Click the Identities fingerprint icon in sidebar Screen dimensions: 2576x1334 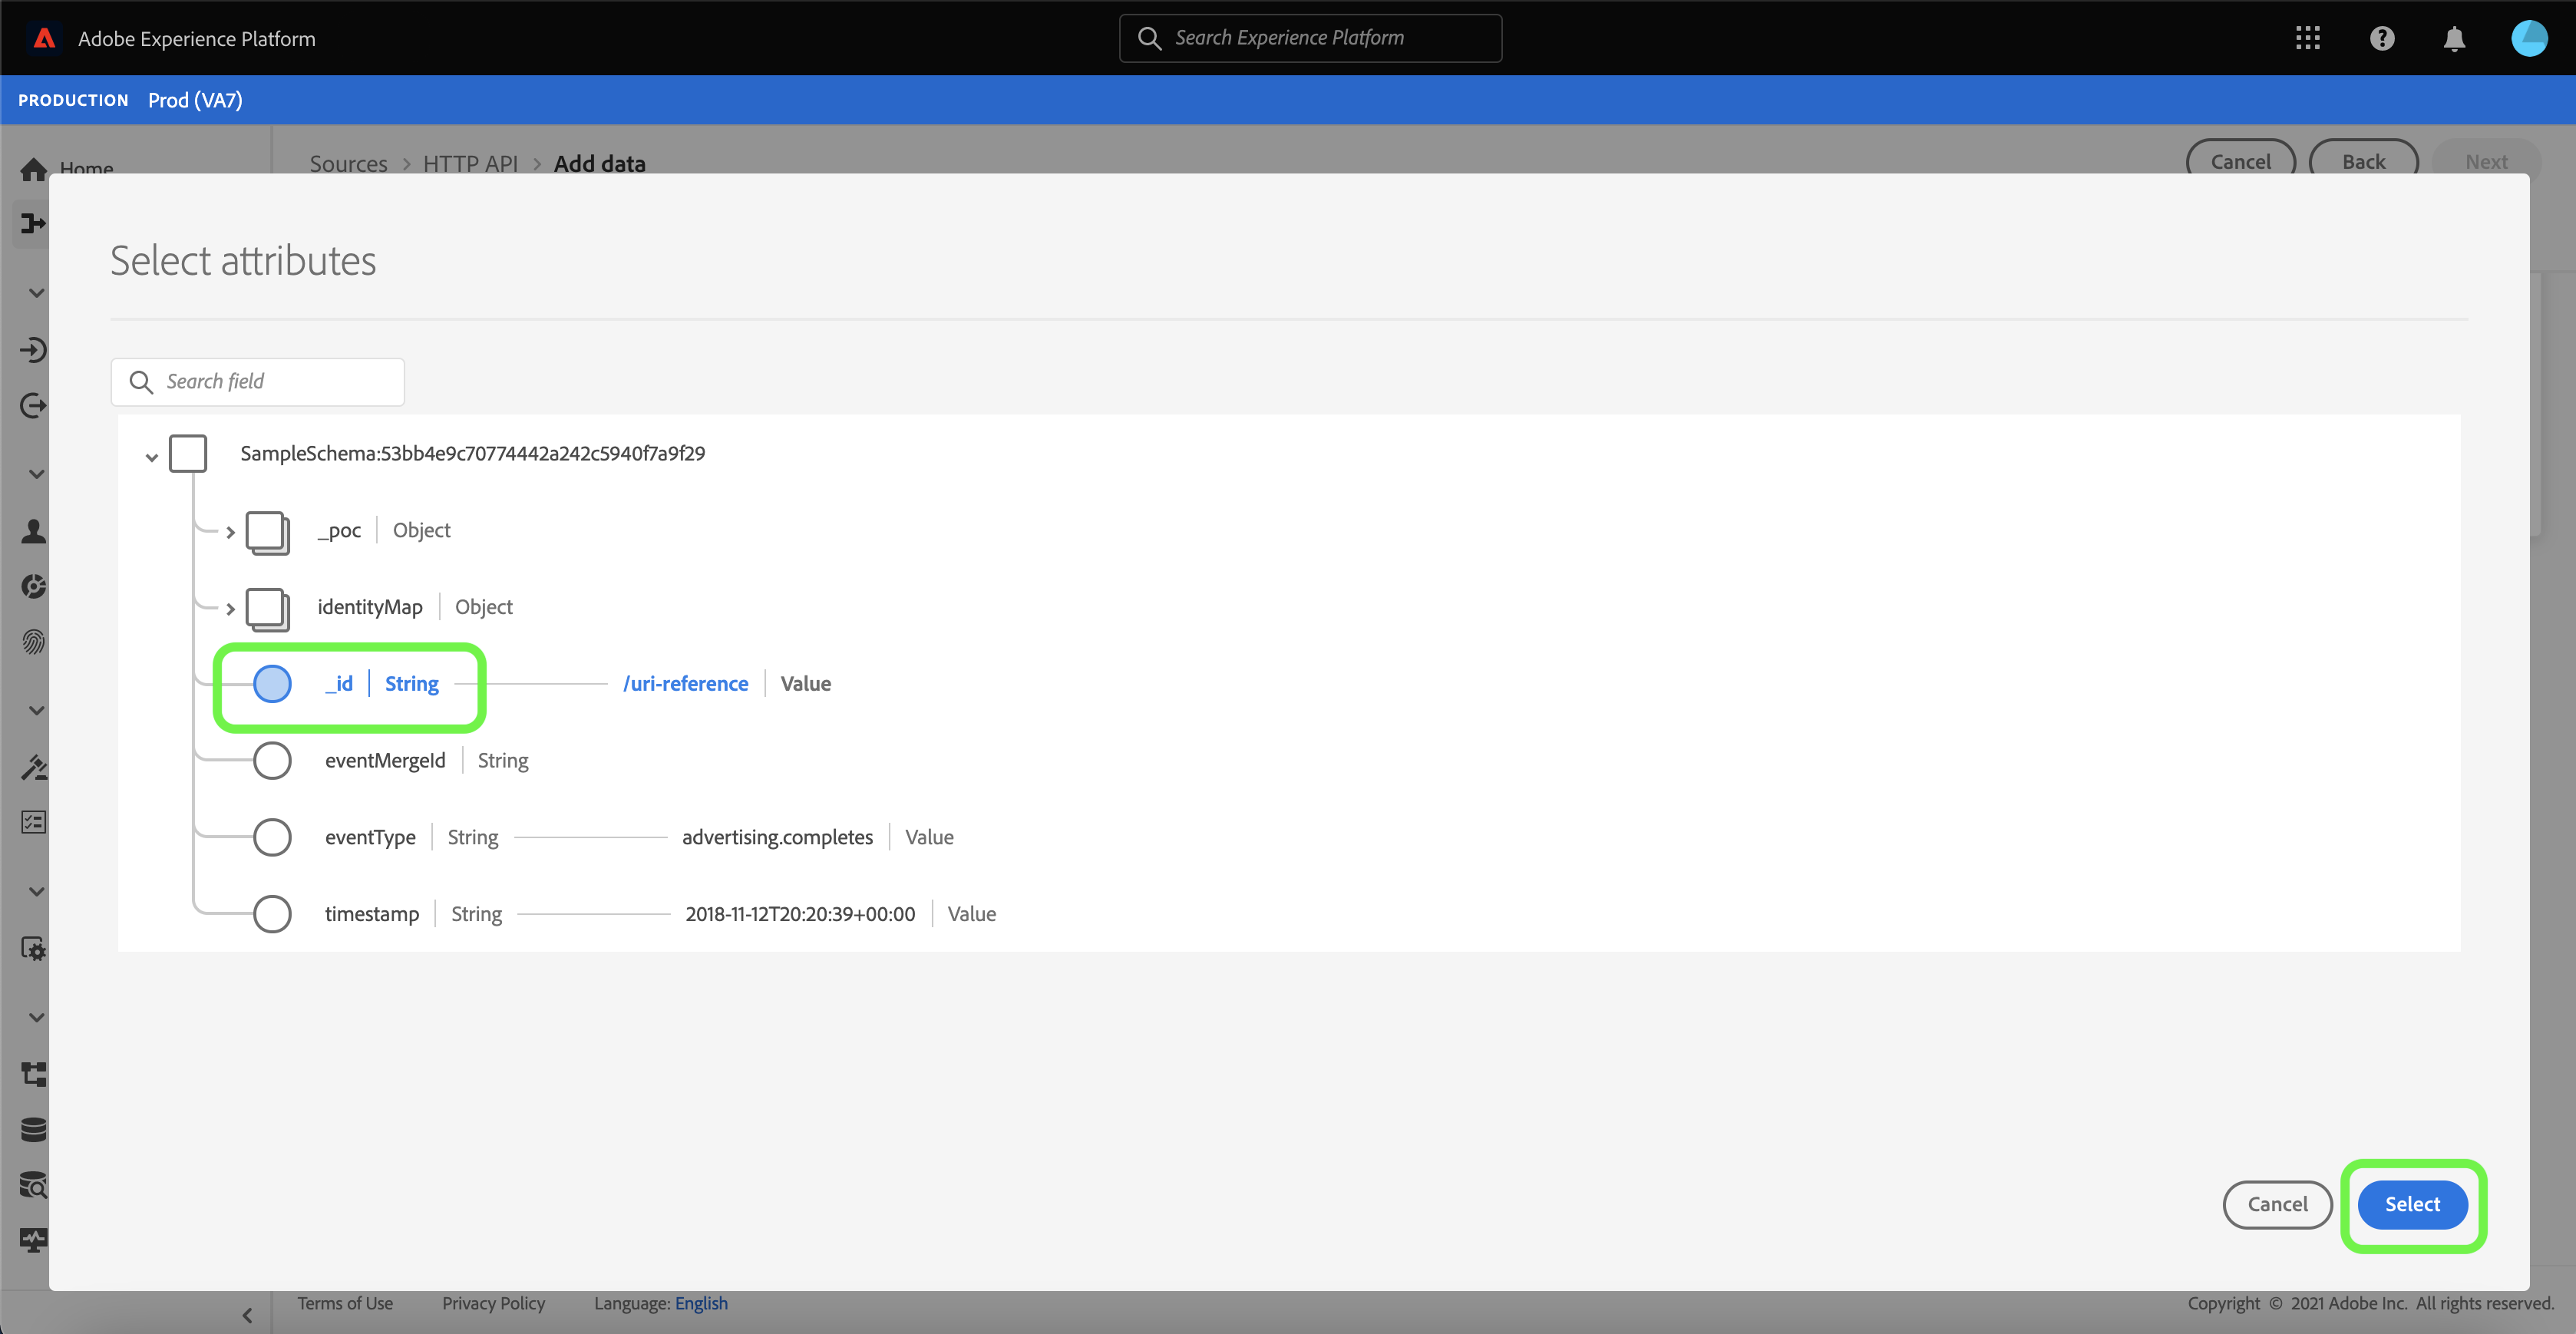coord(33,641)
